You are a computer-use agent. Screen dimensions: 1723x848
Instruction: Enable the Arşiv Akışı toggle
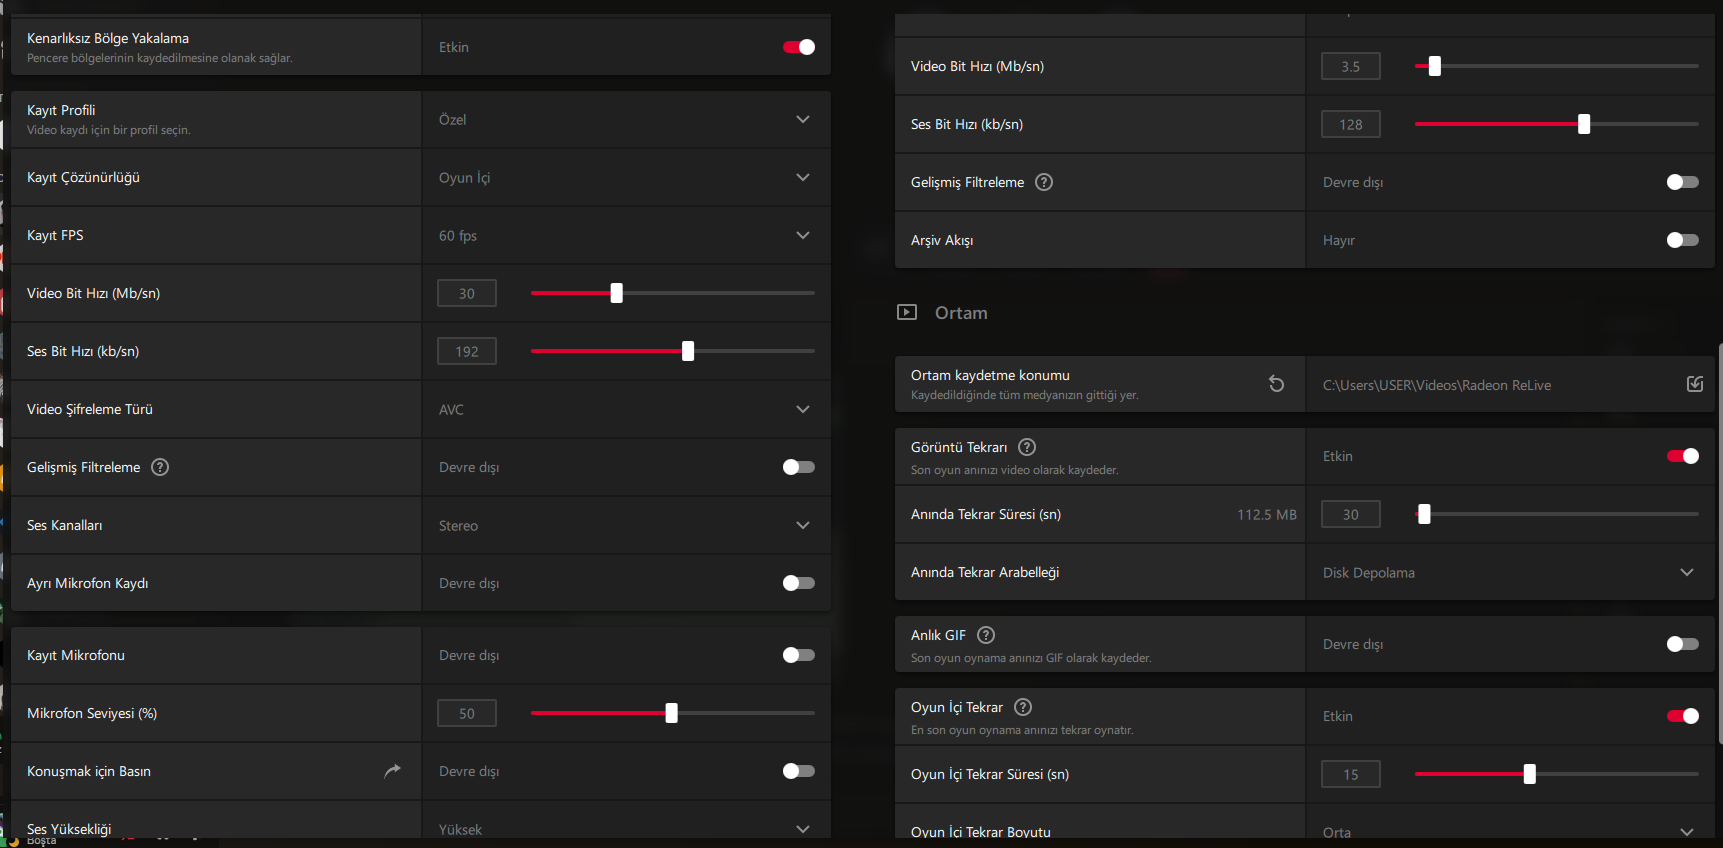point(1682,240)
